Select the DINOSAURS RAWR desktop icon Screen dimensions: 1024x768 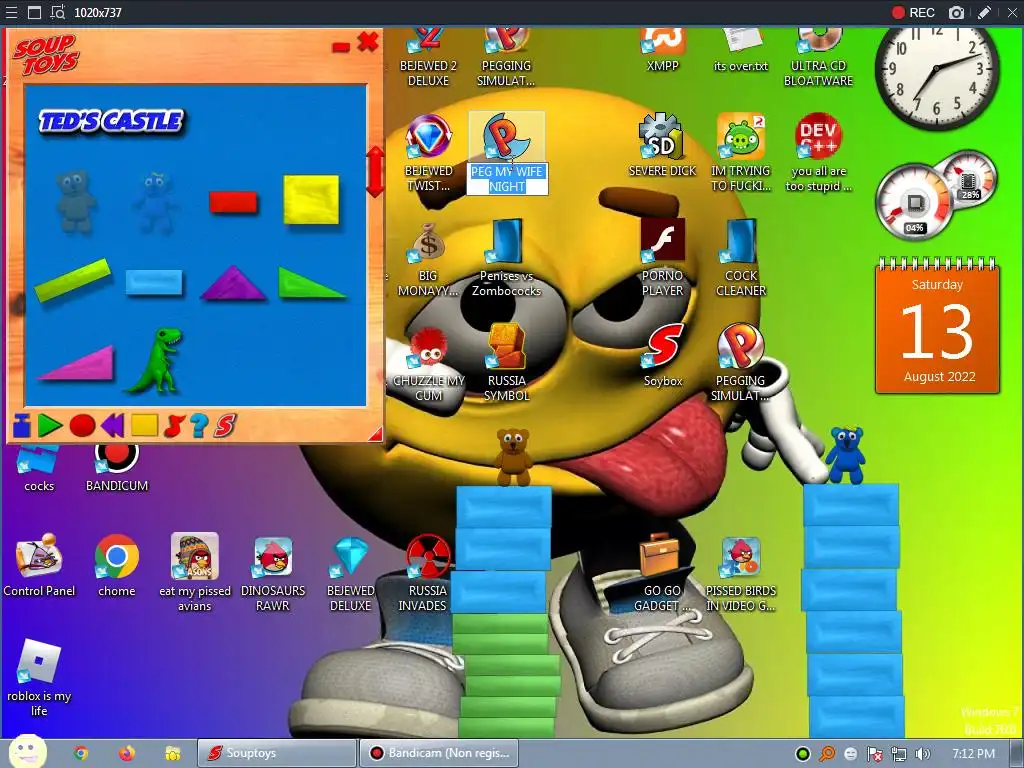click(273, 573)
